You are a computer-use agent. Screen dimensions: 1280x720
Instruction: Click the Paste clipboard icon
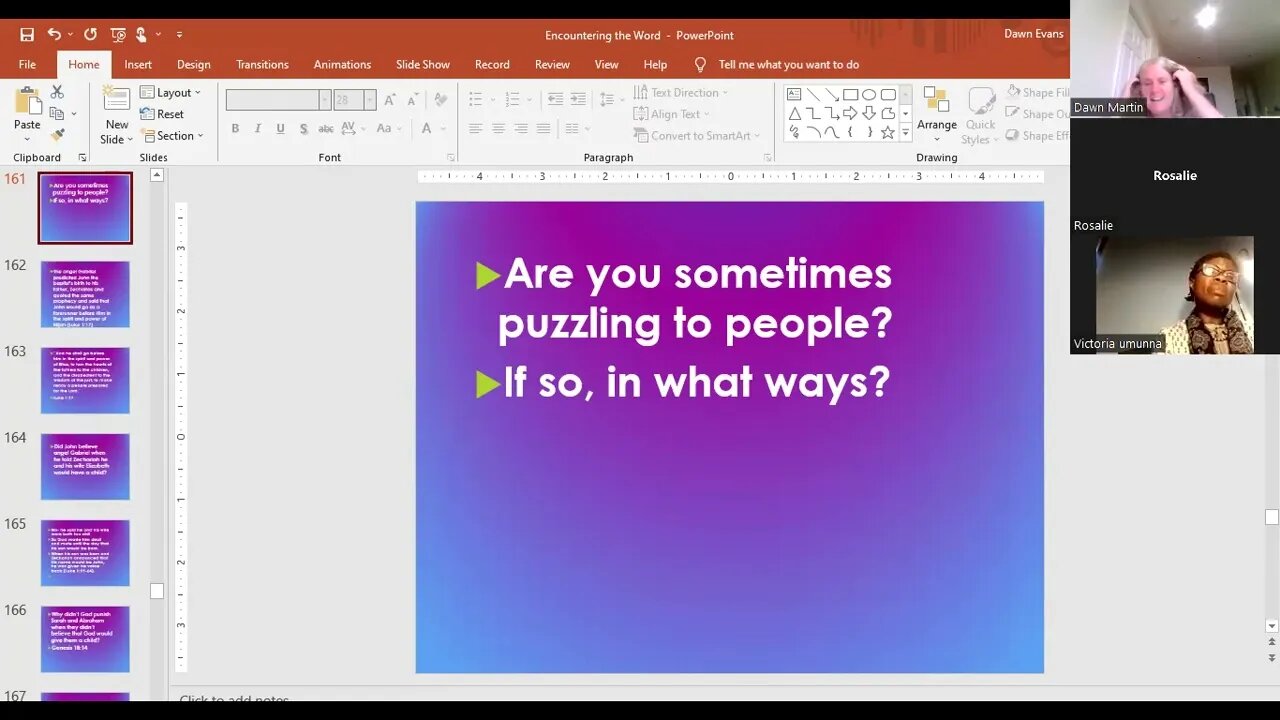click(x=27, y=101)
